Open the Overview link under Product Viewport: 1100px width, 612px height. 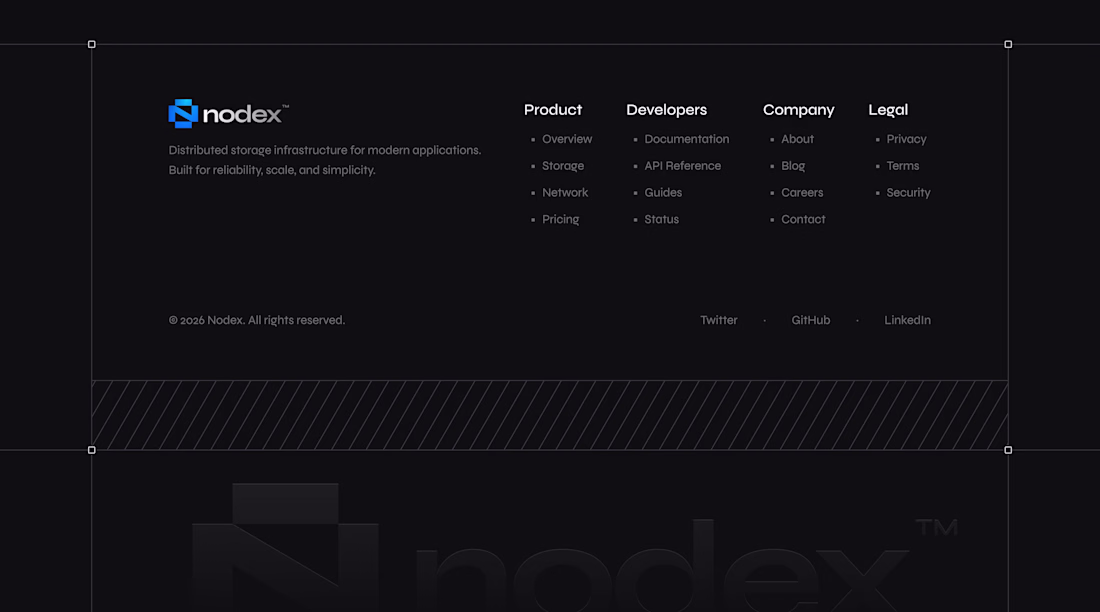click(x=567, y=139)
